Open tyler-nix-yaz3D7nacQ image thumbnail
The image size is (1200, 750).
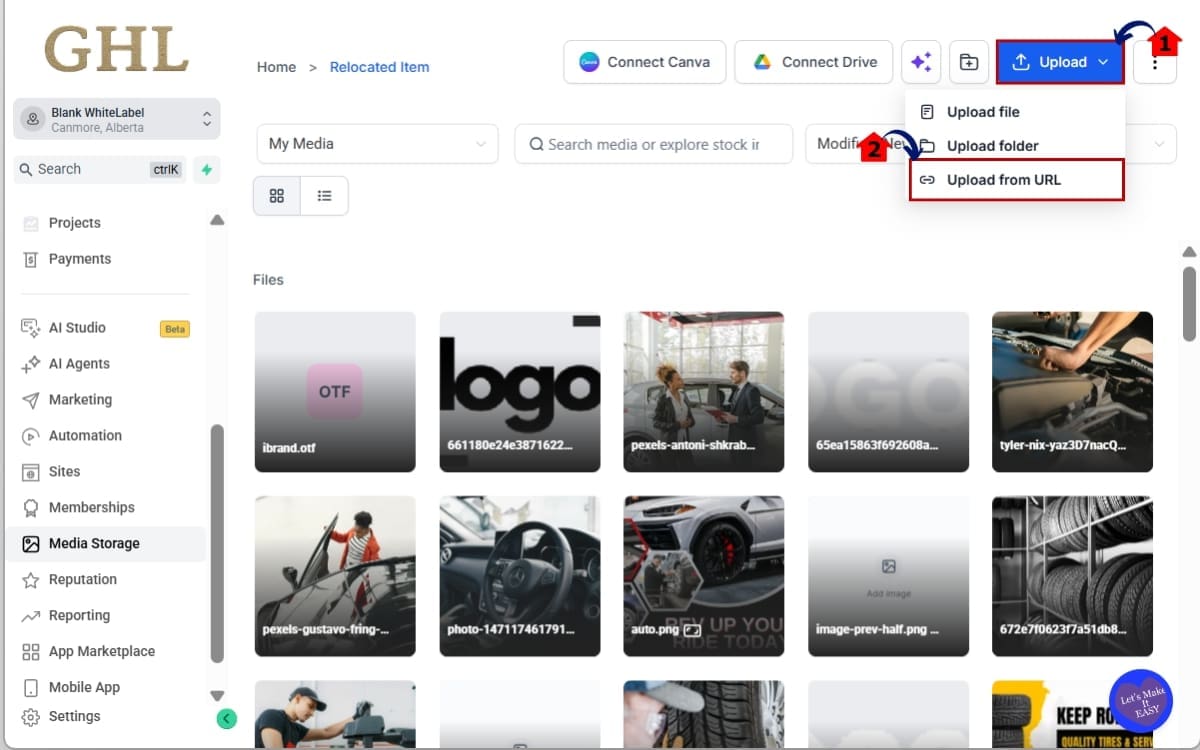[x=1072, y=392]
